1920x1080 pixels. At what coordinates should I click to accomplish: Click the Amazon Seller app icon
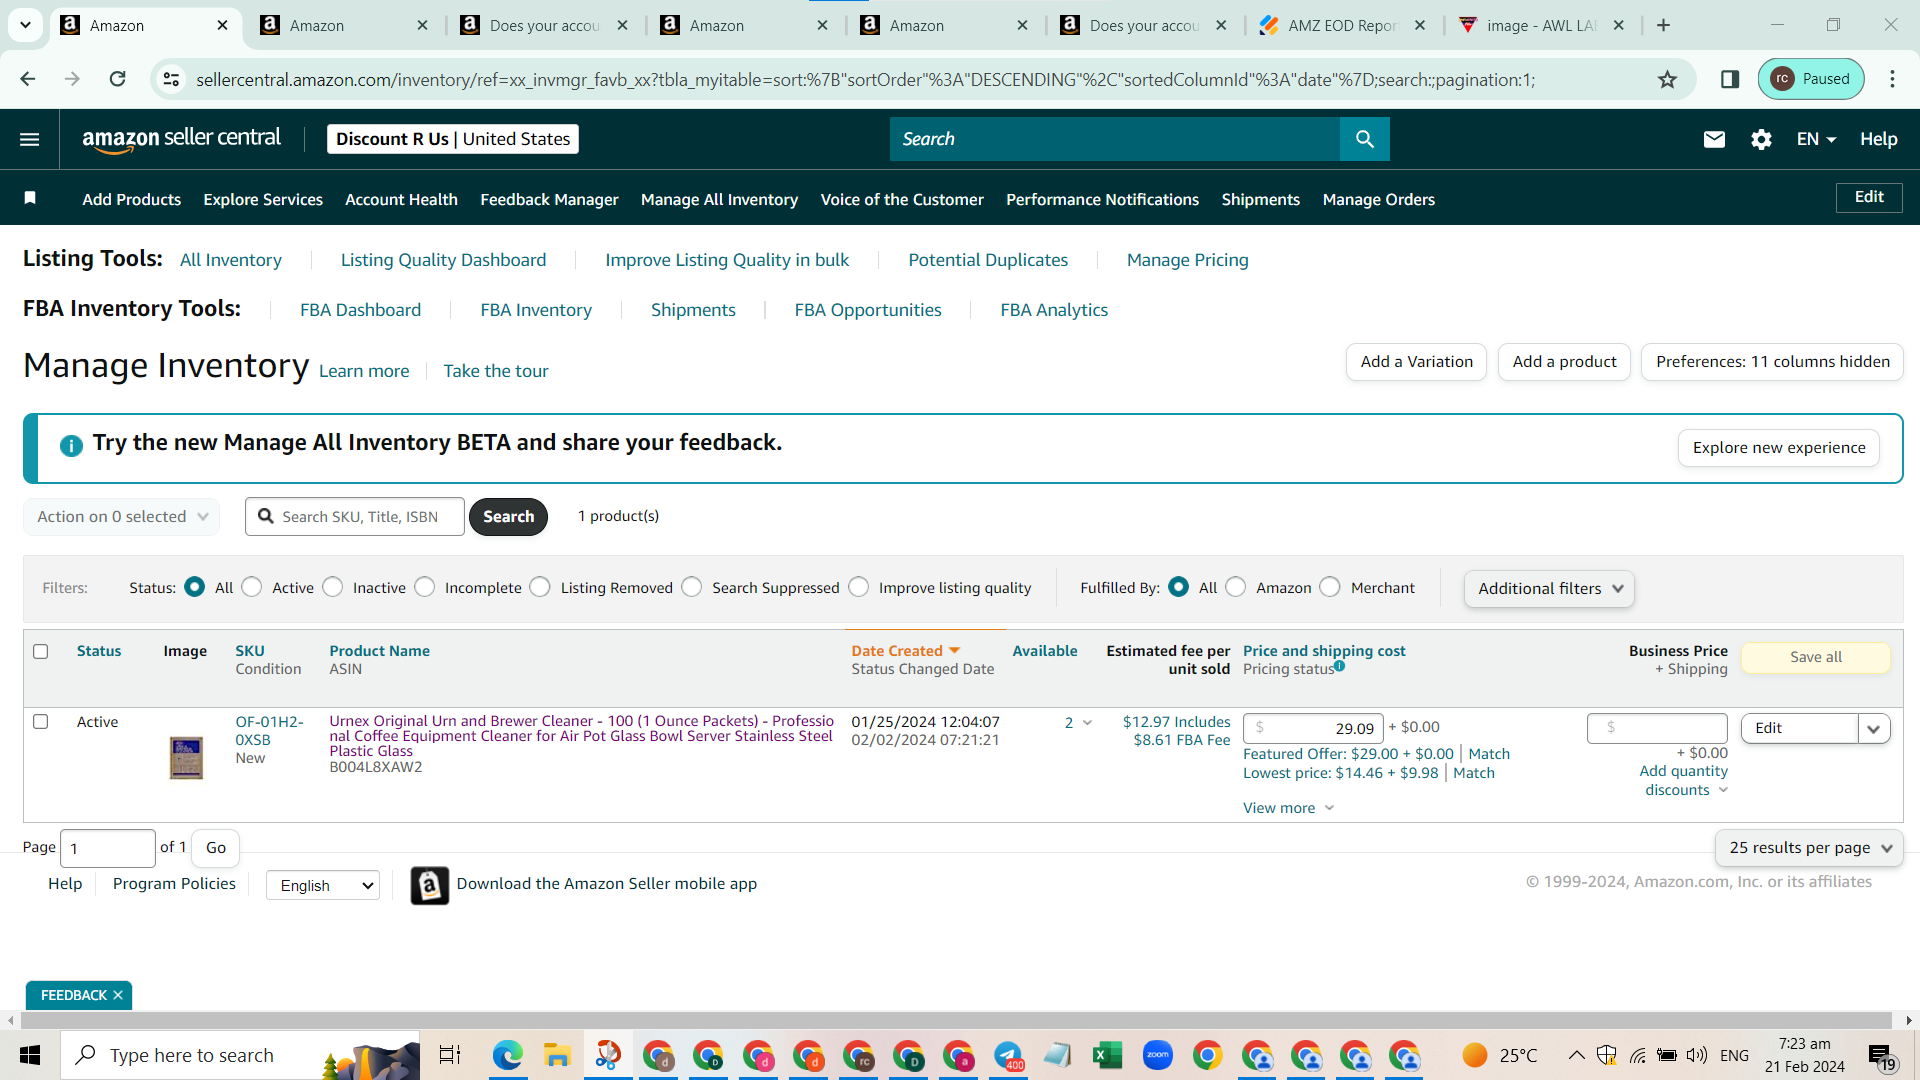430,885
